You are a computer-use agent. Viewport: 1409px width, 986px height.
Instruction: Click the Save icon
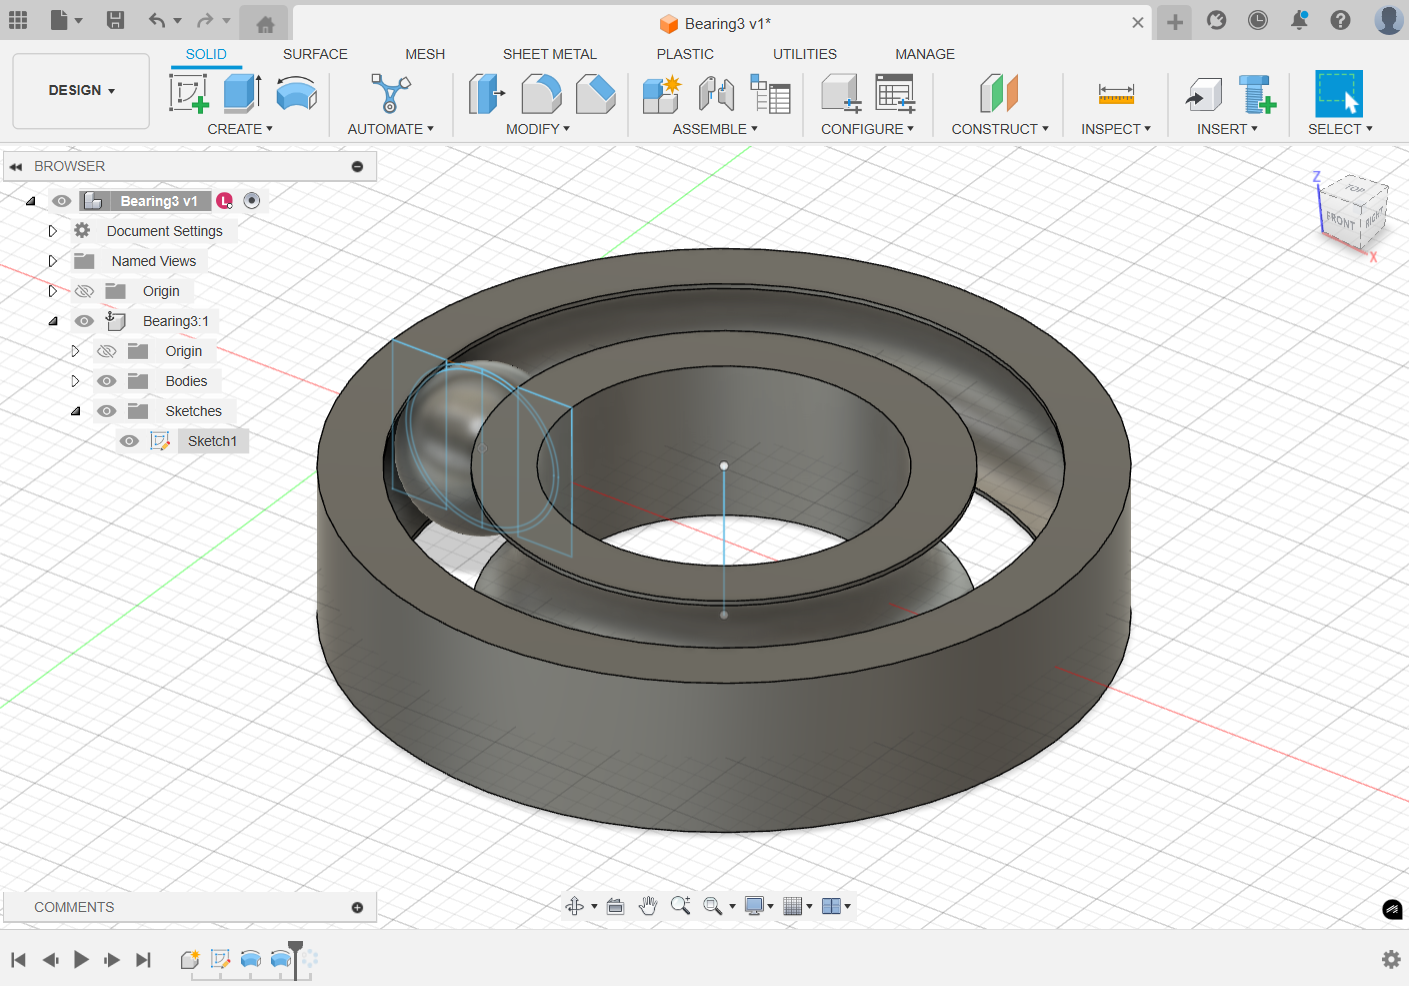point(115,20)
